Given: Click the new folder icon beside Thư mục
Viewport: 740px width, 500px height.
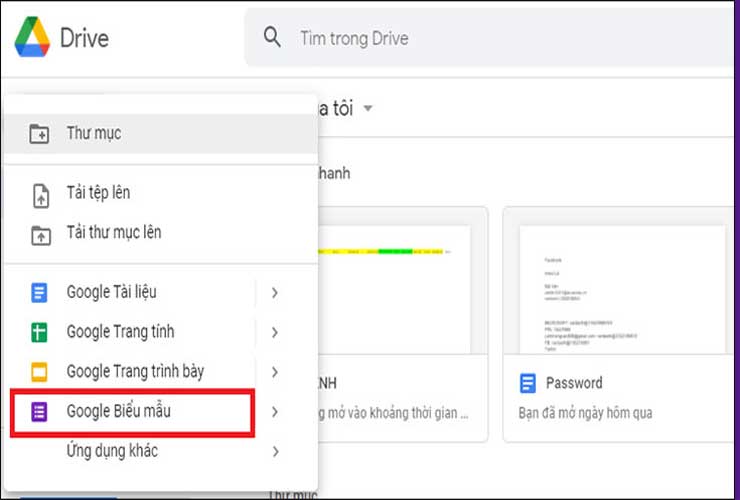Looking at the screenshot, I should click(x=39, y=134).
